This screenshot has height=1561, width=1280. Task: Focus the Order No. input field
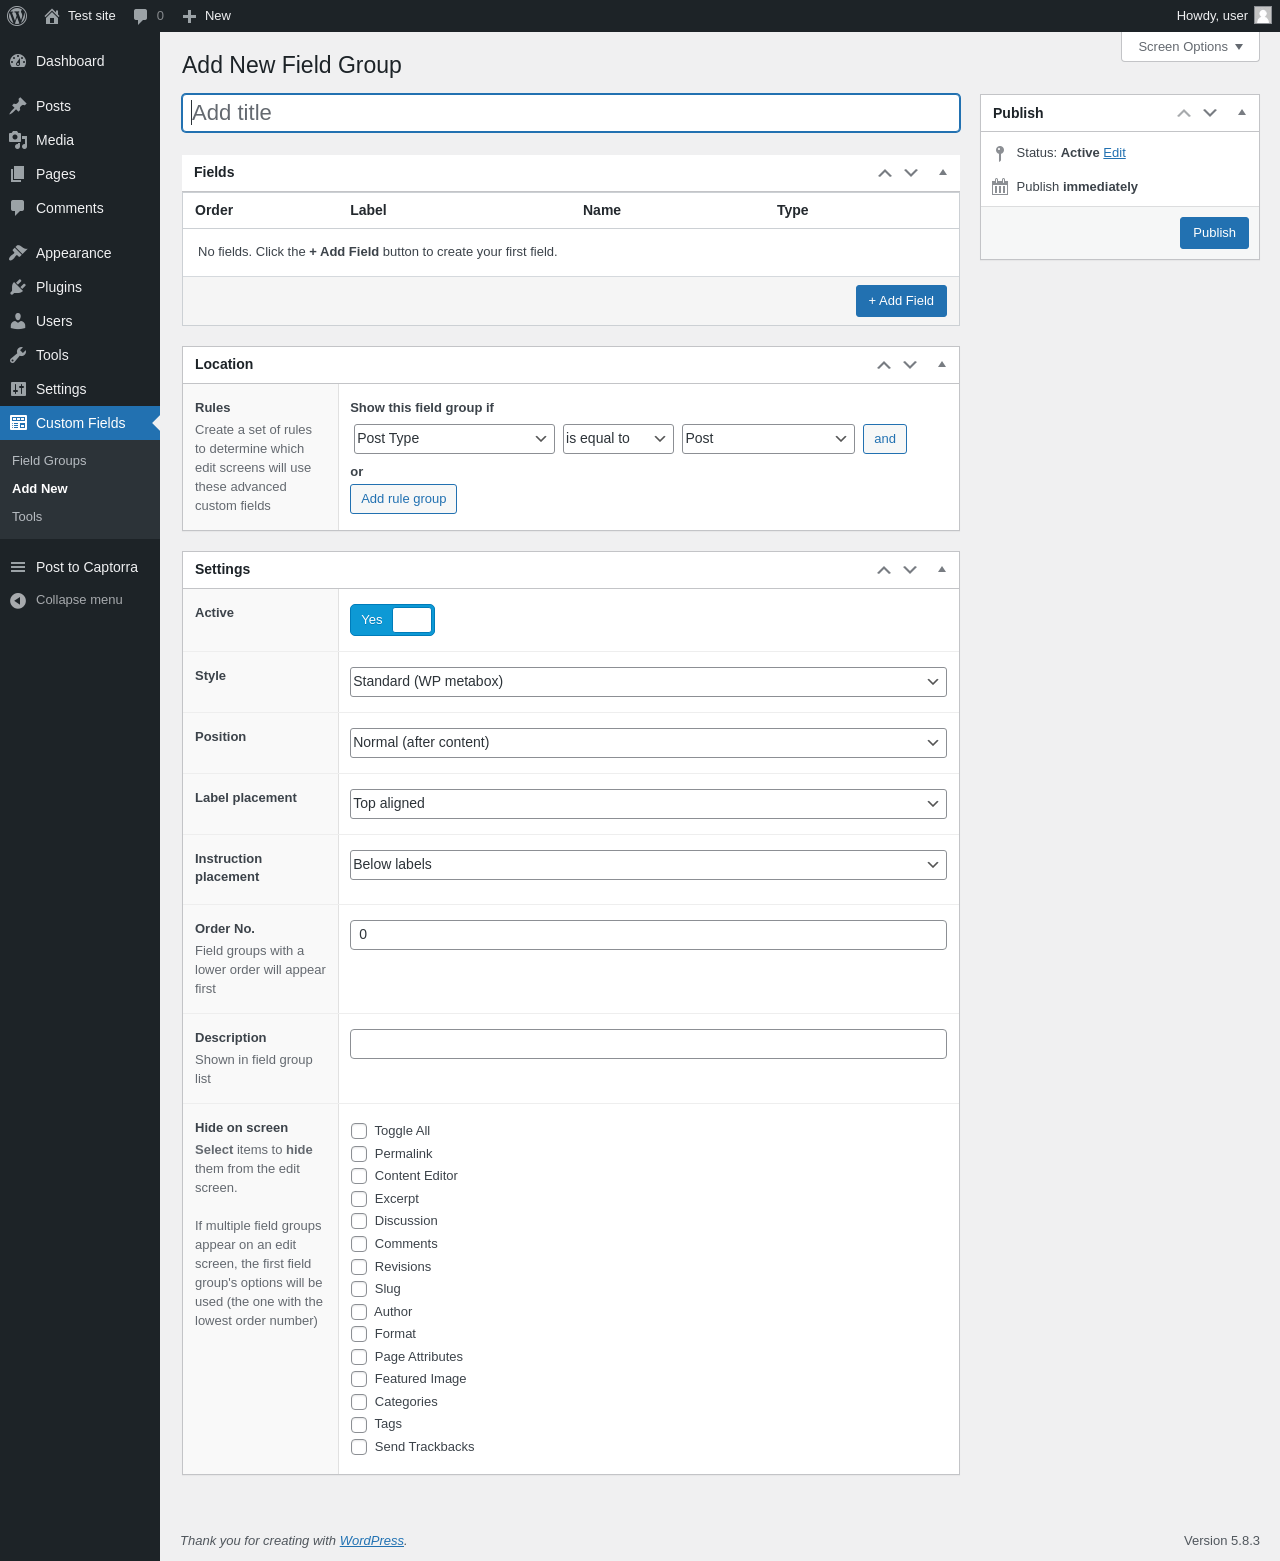648,935
